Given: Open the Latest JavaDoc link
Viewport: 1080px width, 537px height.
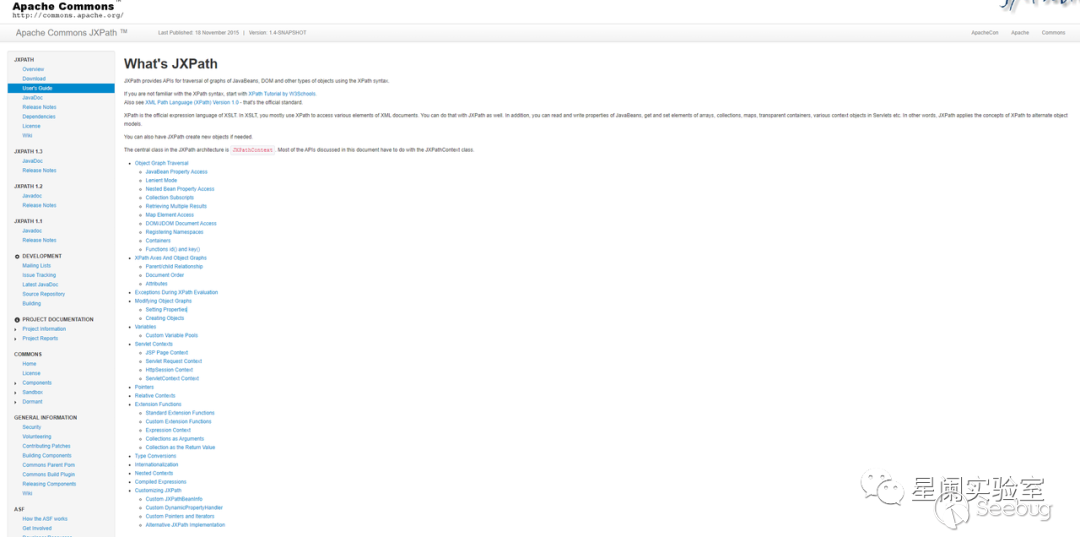Looking at the screenshot, I should 40,284.
